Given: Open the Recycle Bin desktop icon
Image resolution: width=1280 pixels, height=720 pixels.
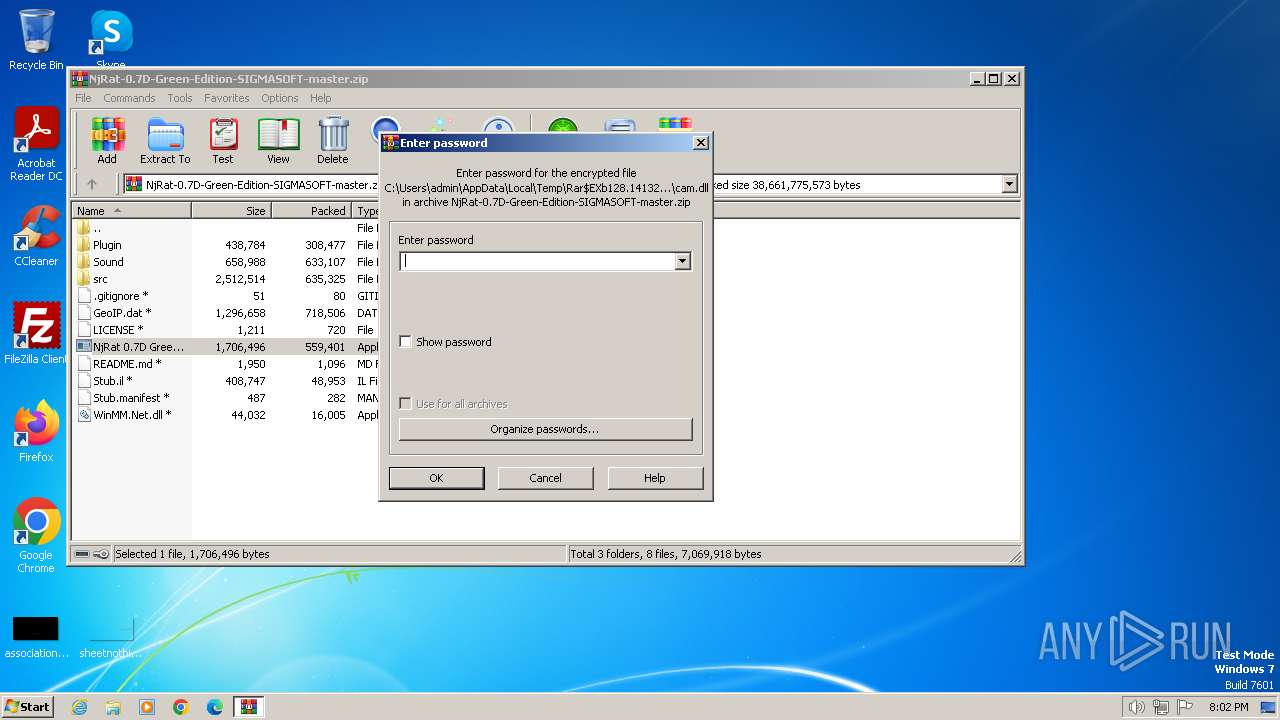Looking at the screenshot, I should point(36,40).
